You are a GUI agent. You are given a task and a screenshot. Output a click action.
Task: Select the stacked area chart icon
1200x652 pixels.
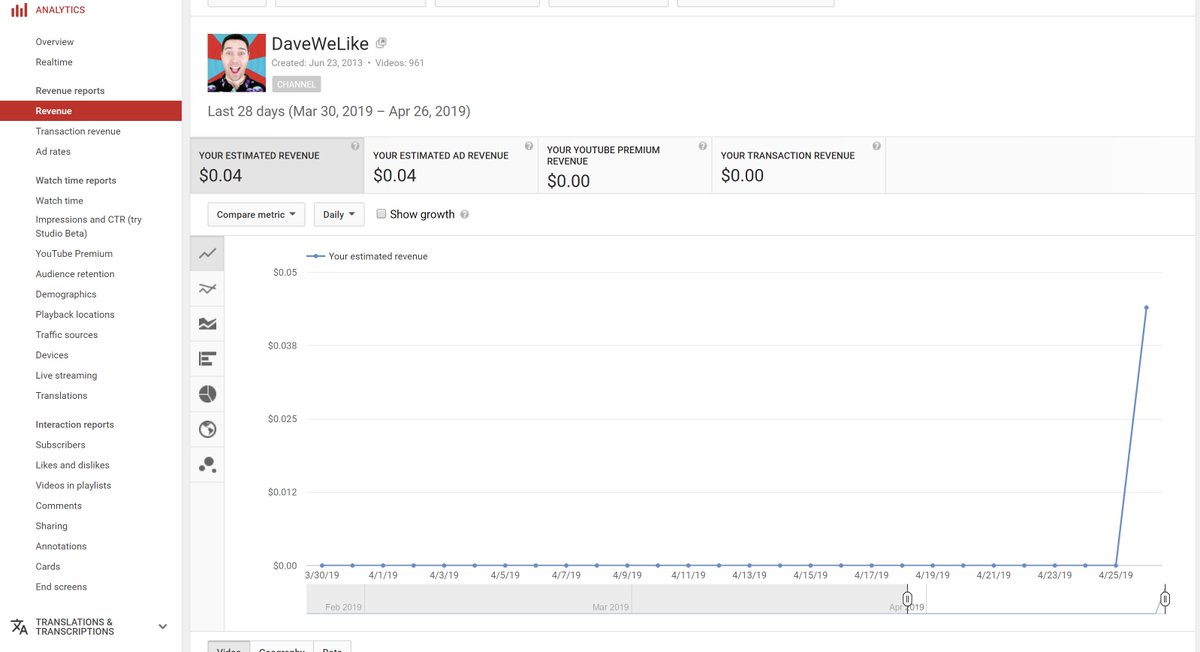(208, 324)
